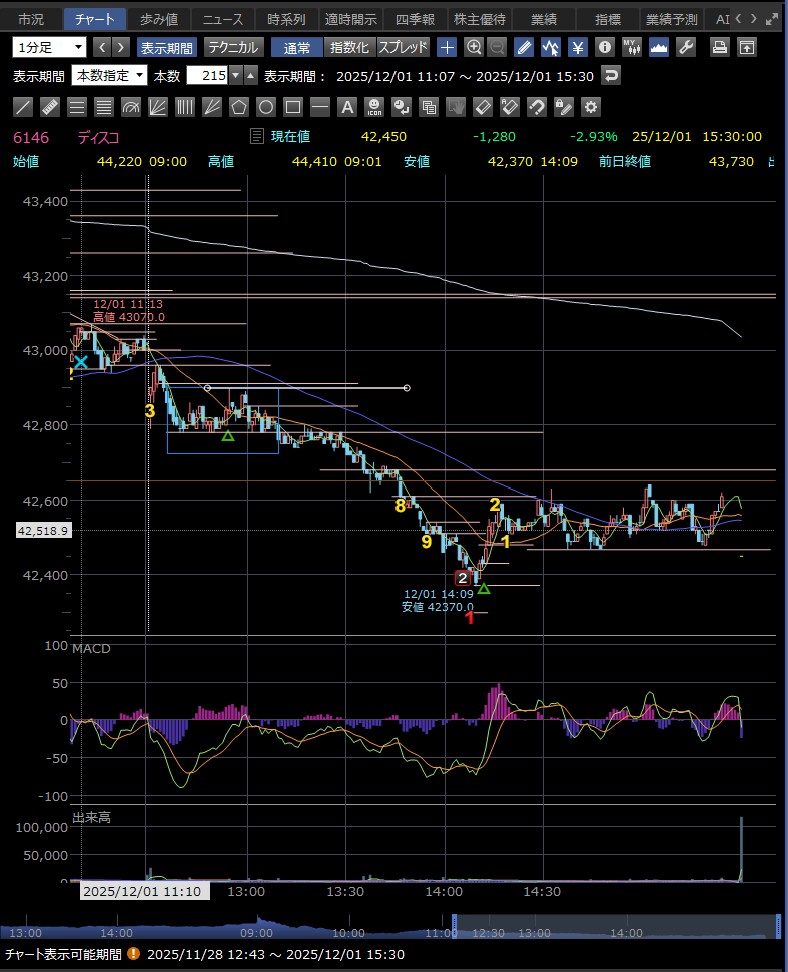Enable the スプレッド display mode
Screen dimensions: 788x972
[403, 47]
